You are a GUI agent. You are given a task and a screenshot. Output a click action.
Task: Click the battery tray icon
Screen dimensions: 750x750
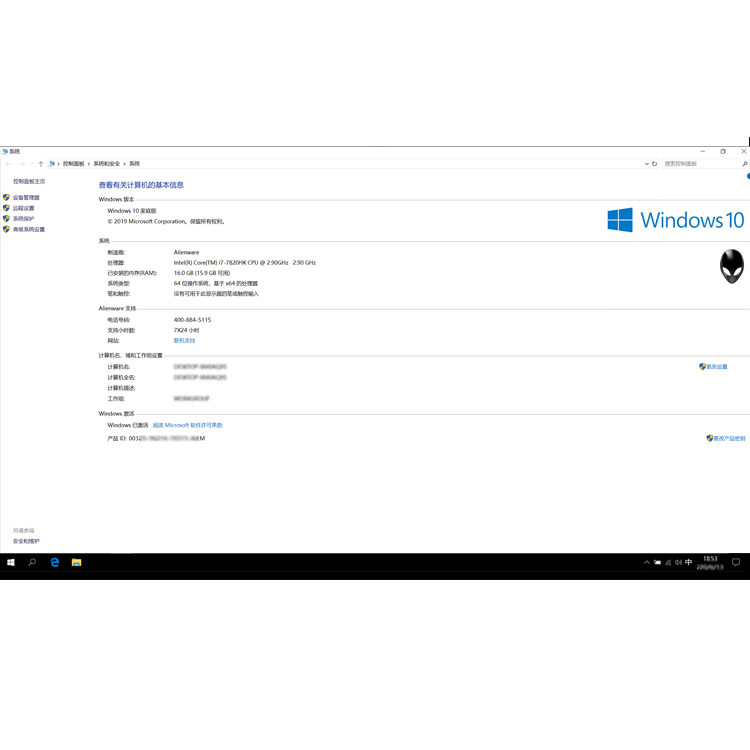[x=658, y=562]
